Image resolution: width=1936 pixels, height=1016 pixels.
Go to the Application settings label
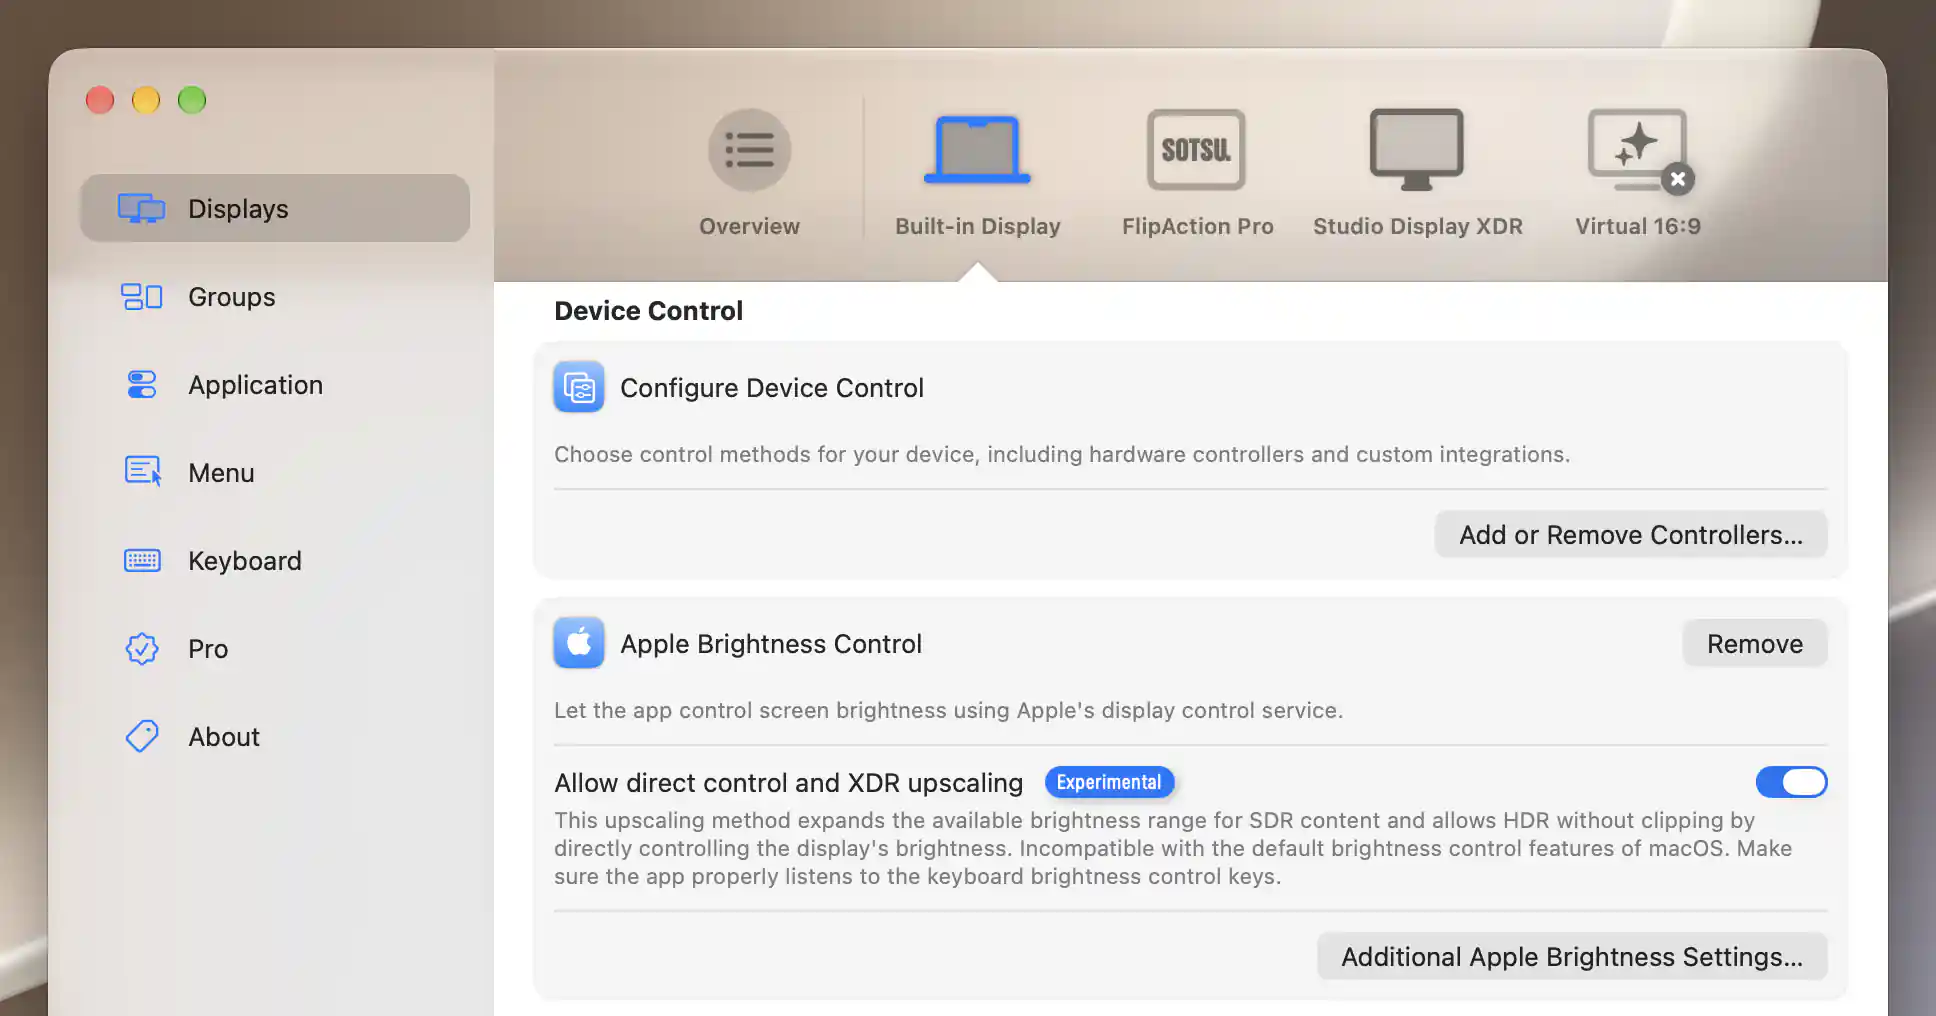click(x=256, y=385)
